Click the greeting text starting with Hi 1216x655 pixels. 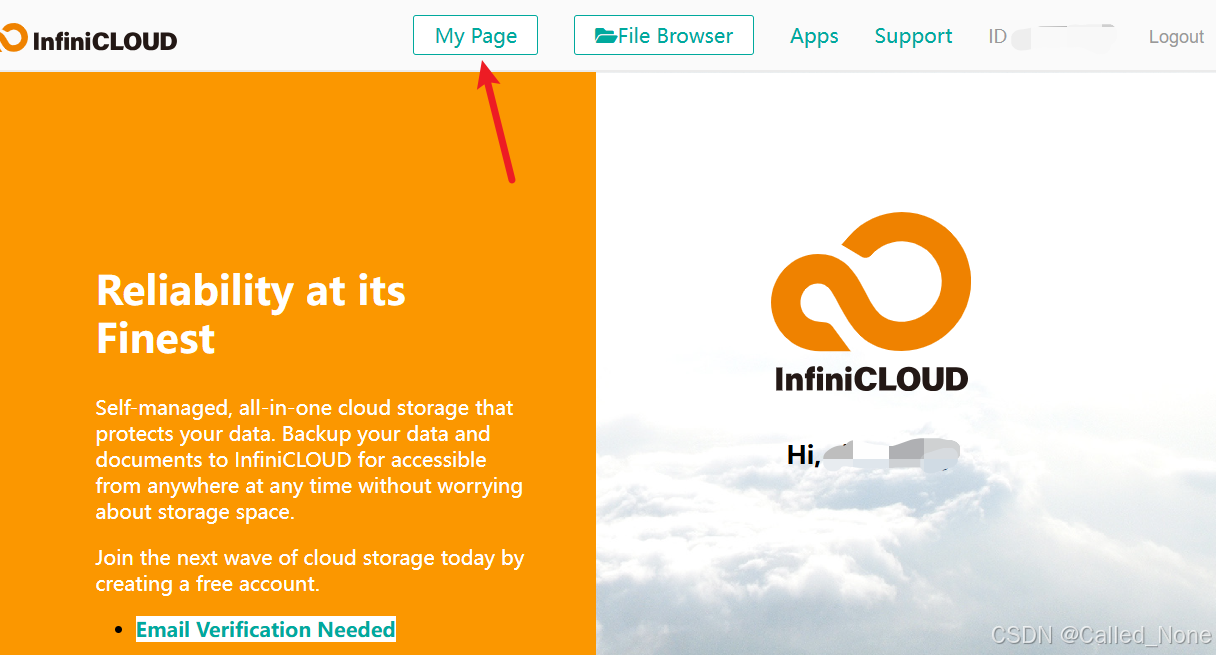(803, 454)
